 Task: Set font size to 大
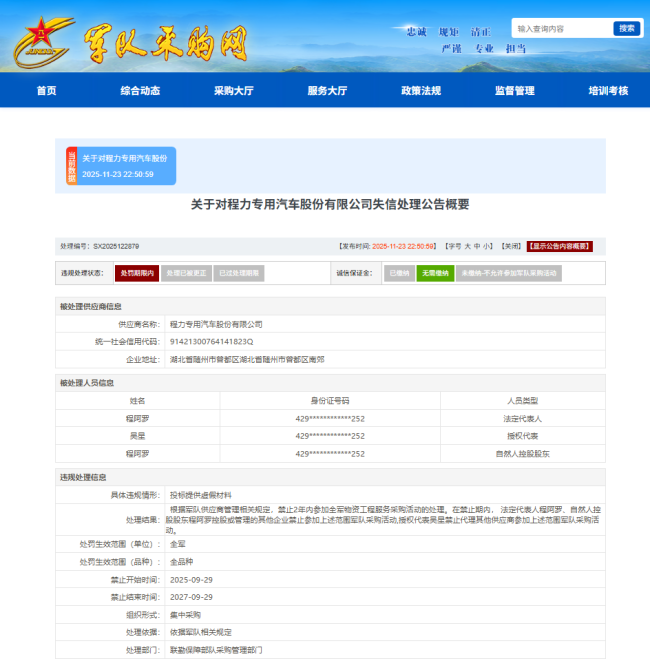[x=465, y=246]
